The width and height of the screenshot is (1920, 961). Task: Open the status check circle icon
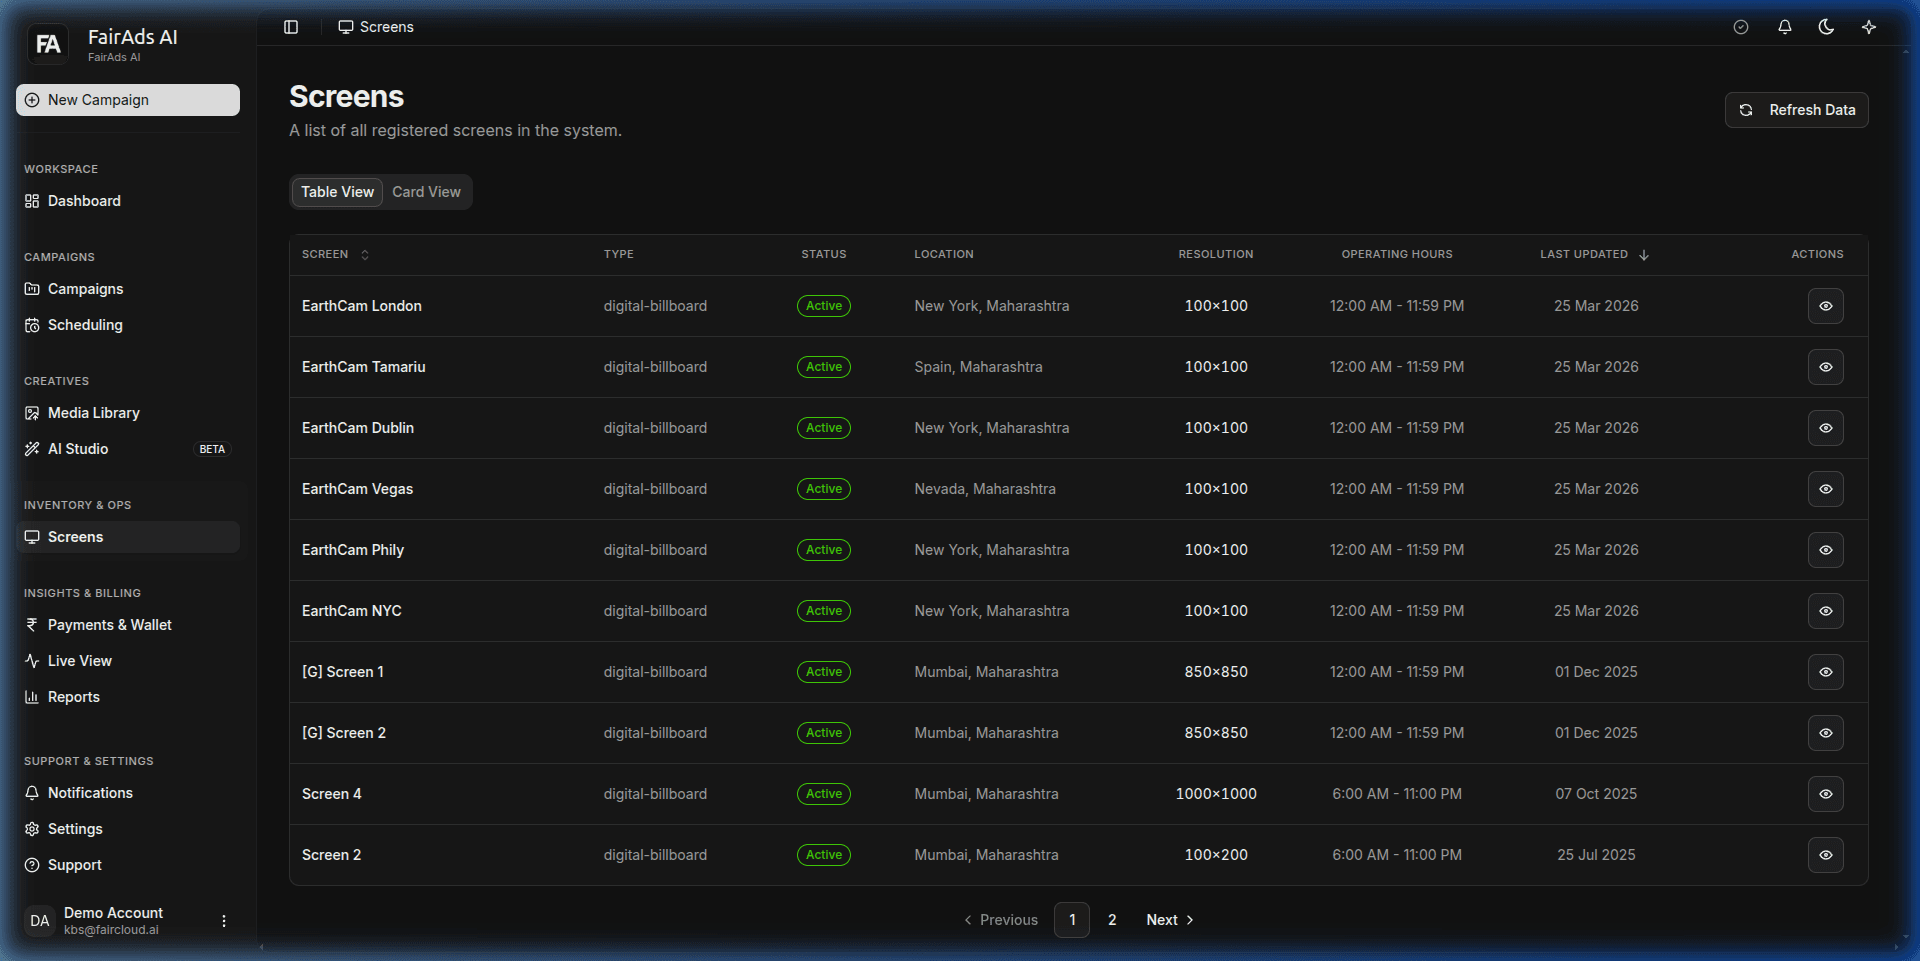[1741, 27]
